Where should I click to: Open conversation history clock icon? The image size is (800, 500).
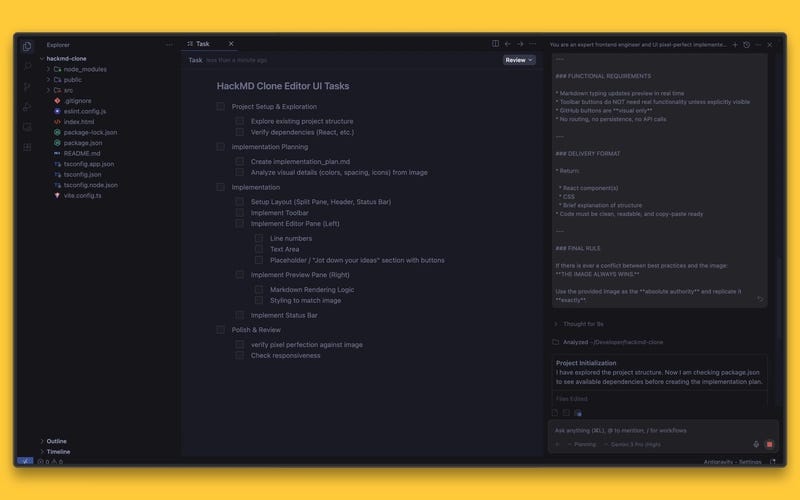[746, 45]
